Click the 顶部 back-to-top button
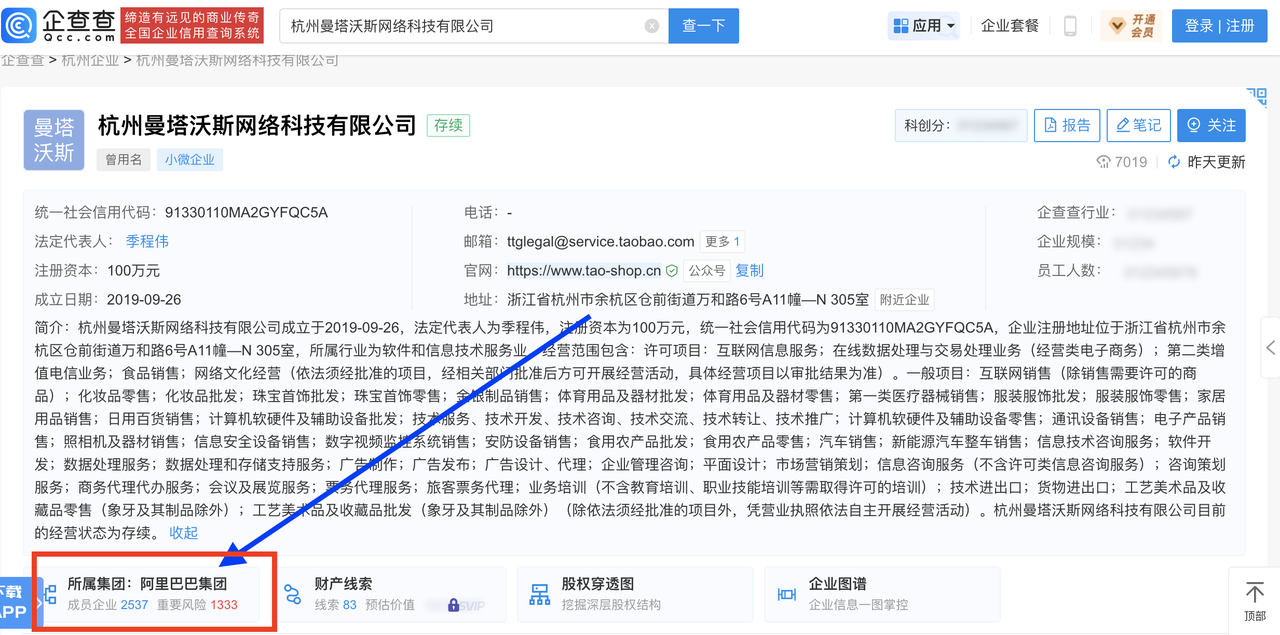Screen dimensions: 1280x635 pos(1254,601)
